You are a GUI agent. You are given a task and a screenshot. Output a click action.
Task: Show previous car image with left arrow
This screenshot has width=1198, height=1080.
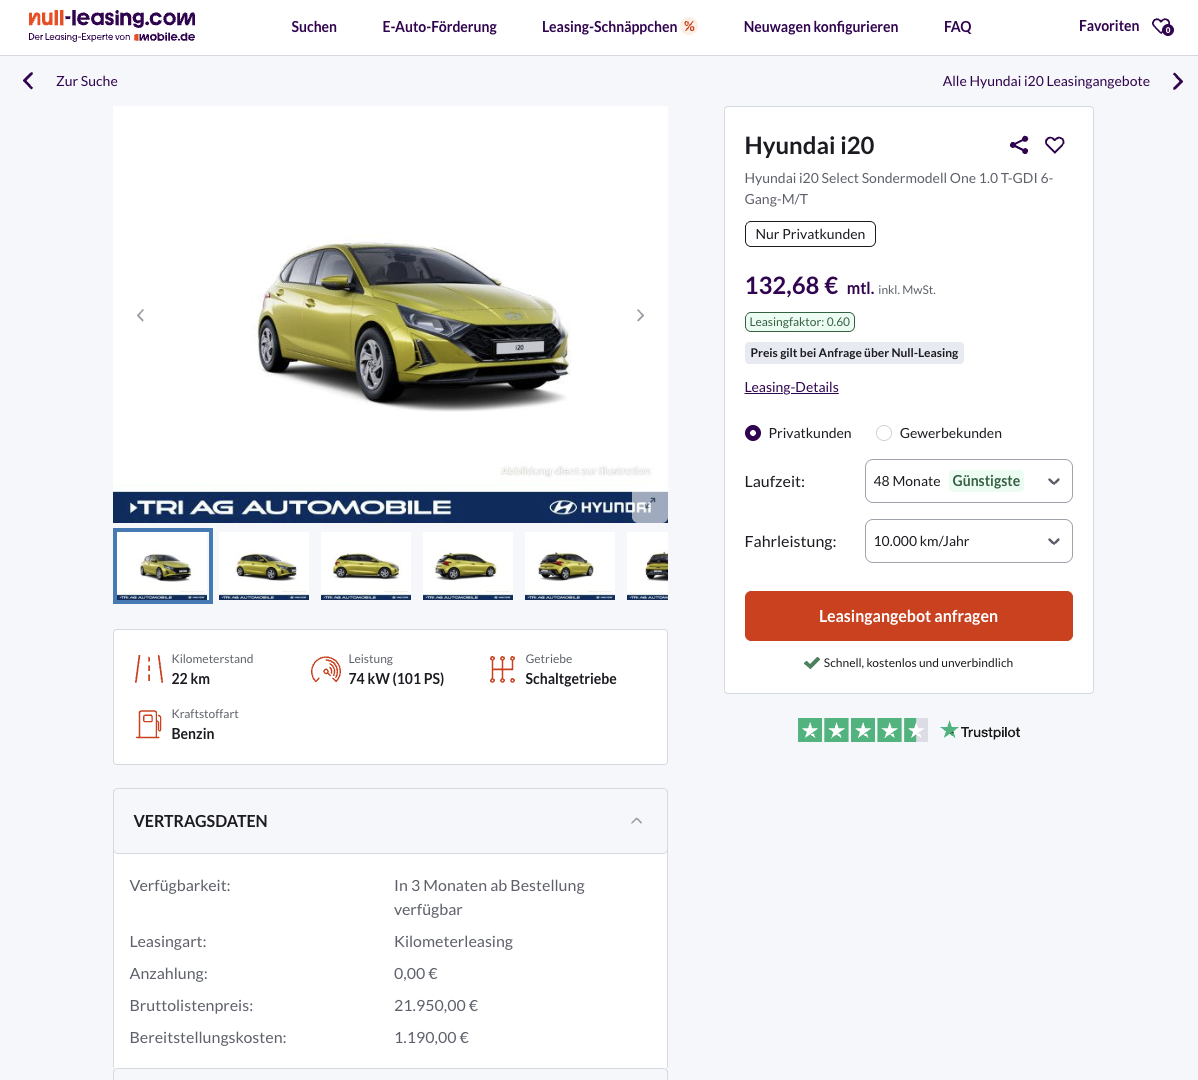140,315
